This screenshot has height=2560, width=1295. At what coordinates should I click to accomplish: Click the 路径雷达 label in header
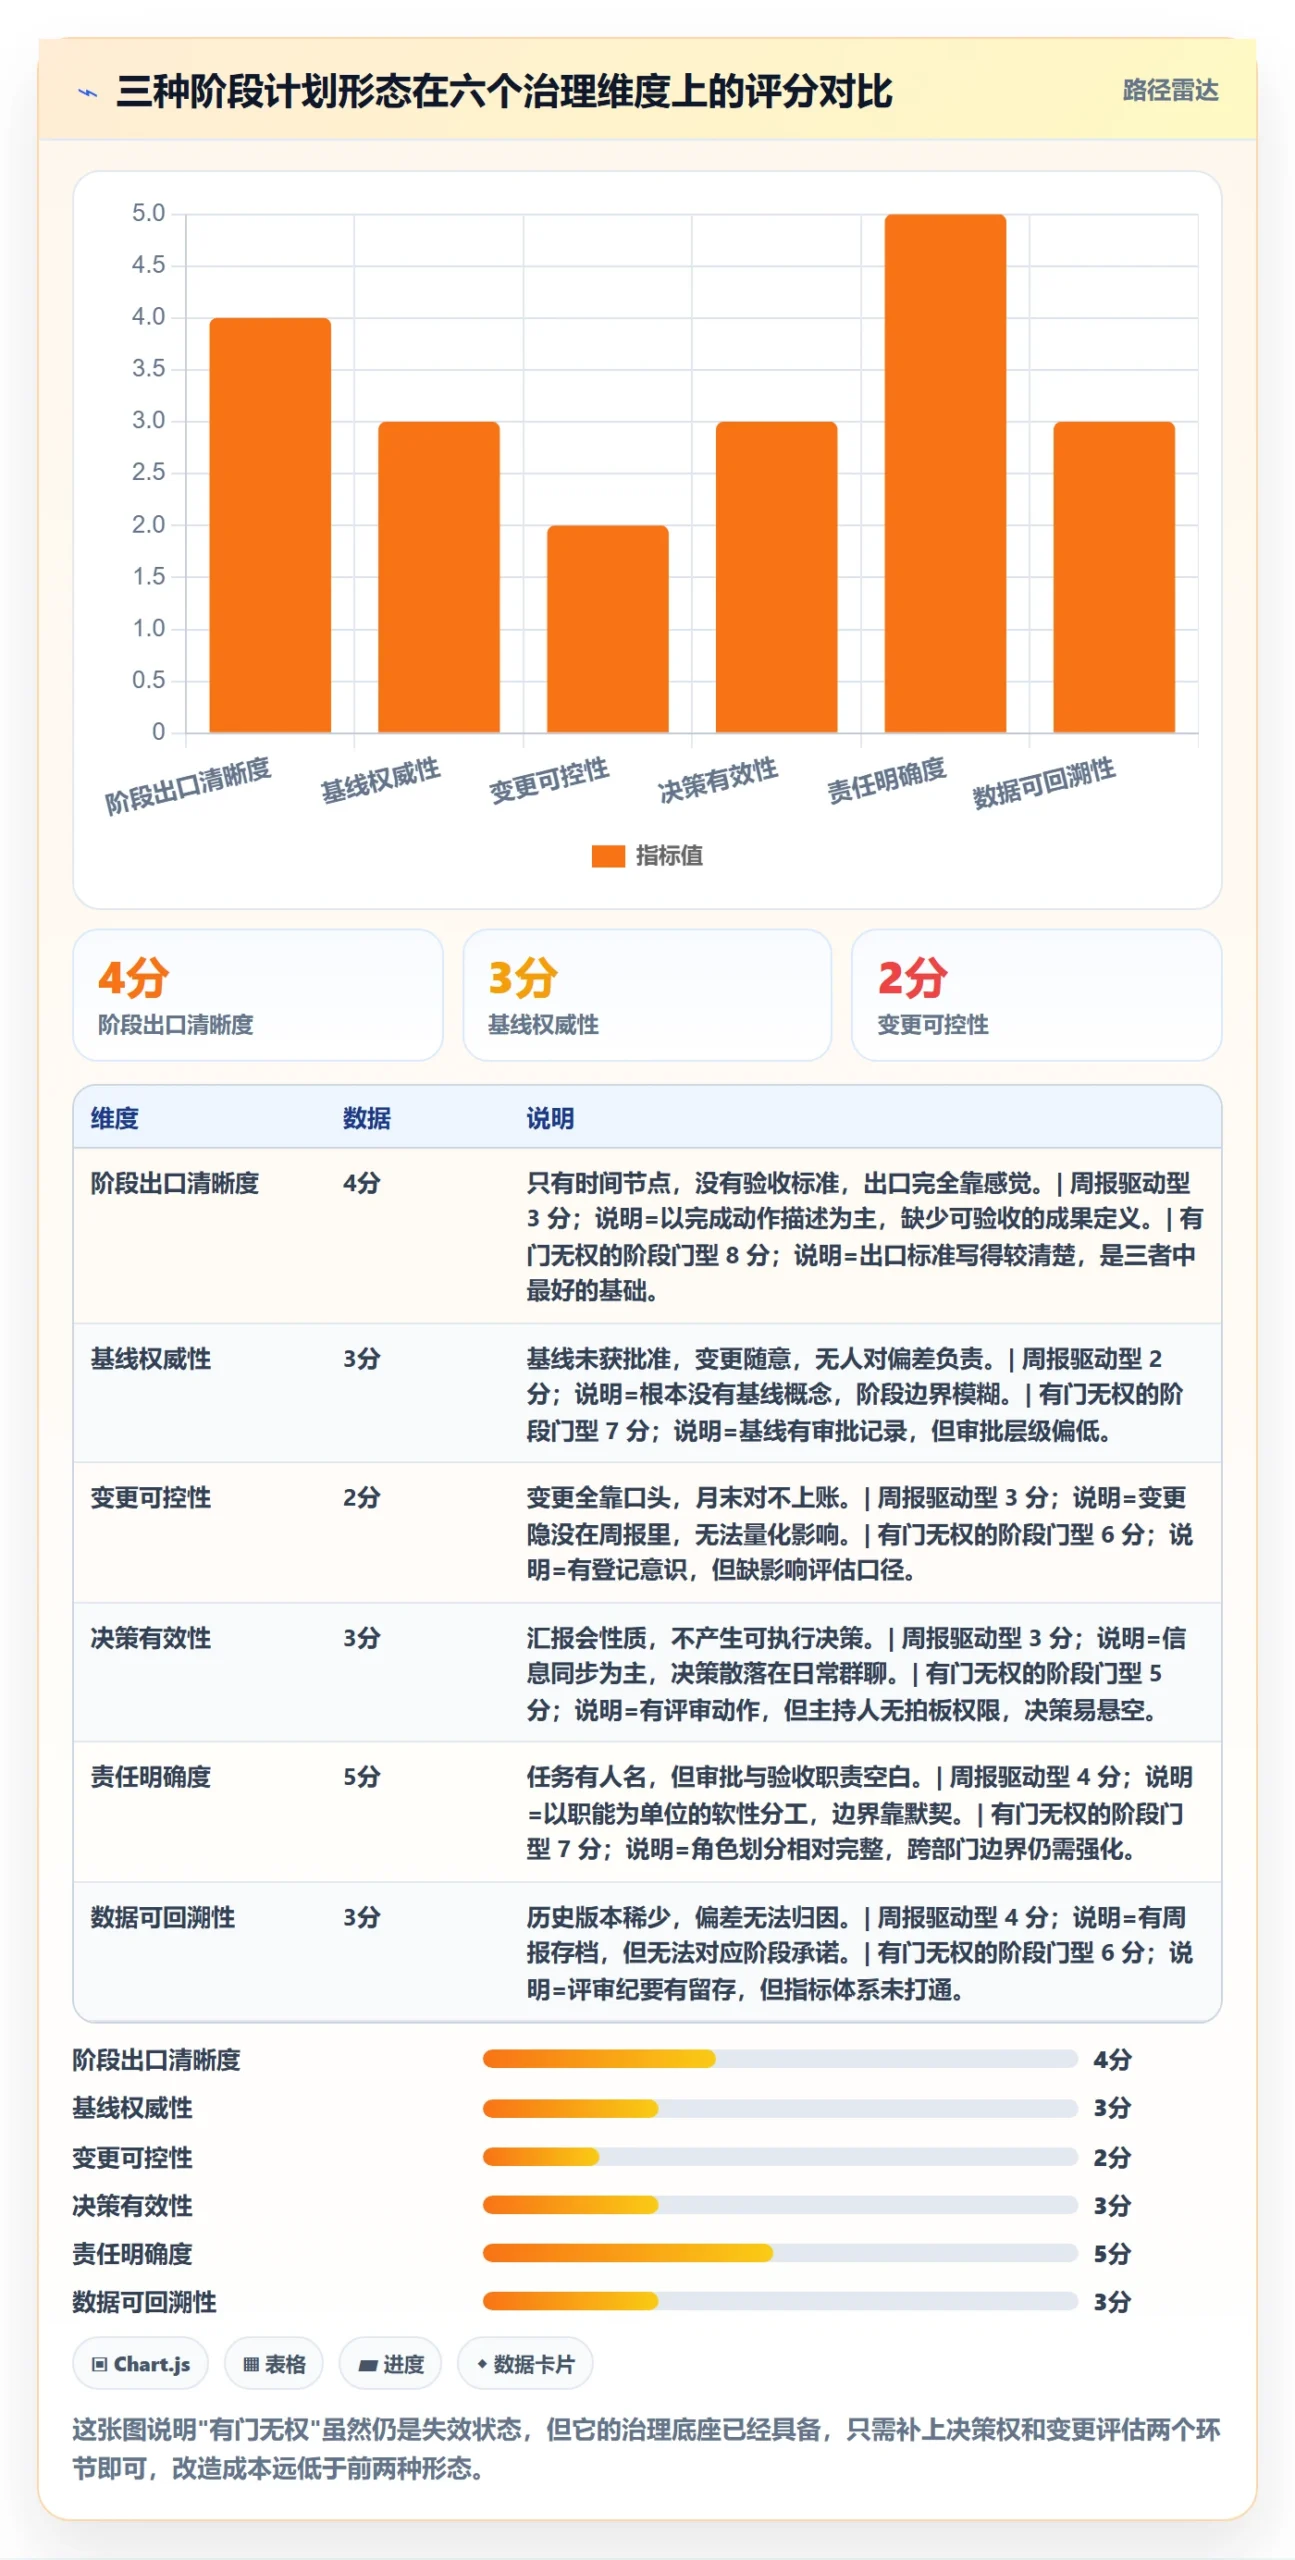1169,90
